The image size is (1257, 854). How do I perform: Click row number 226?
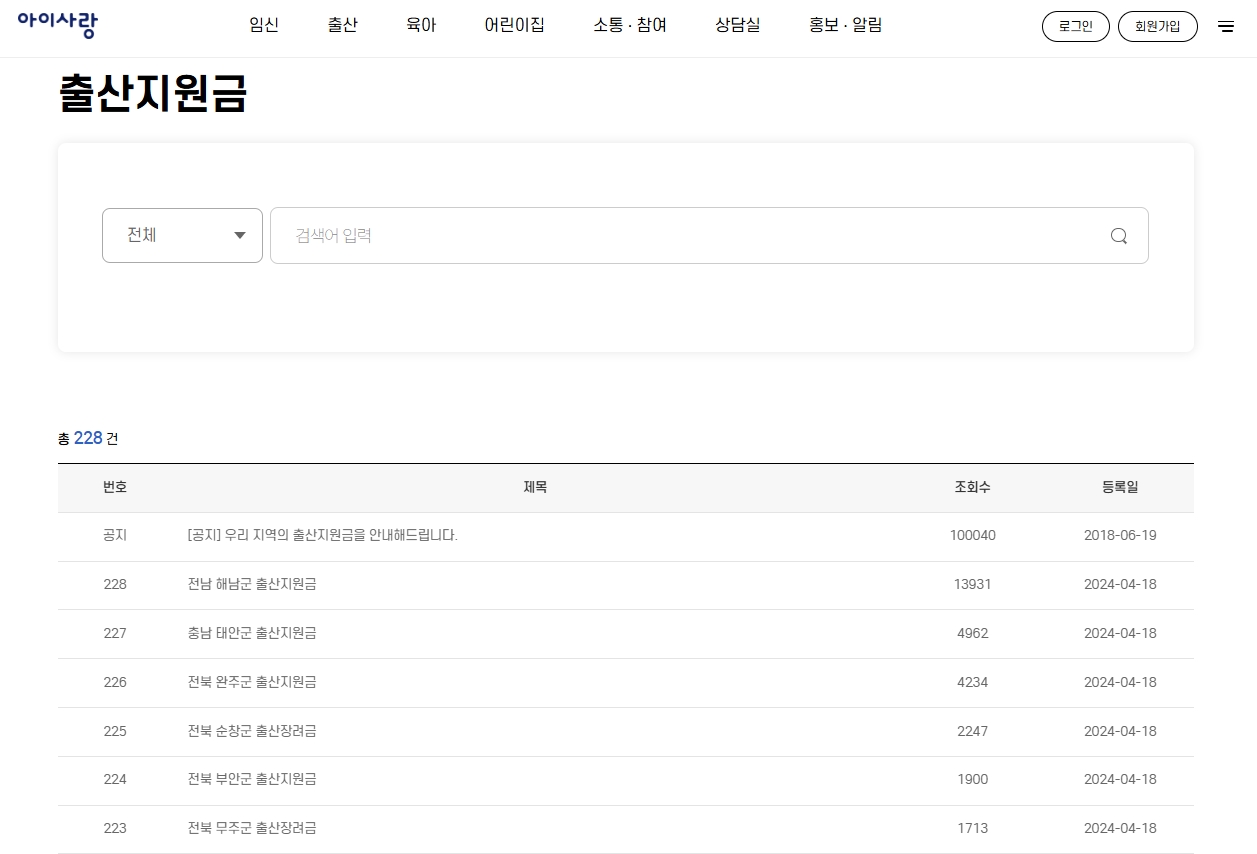(x=115, y=682)
